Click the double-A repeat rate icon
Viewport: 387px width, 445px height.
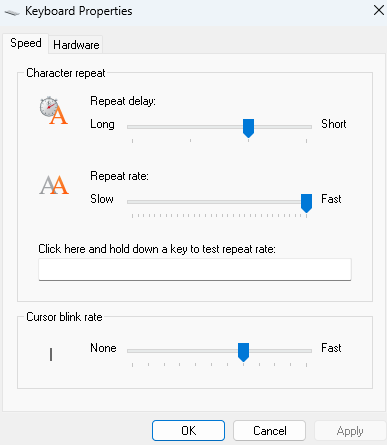(x=54, y=185)
